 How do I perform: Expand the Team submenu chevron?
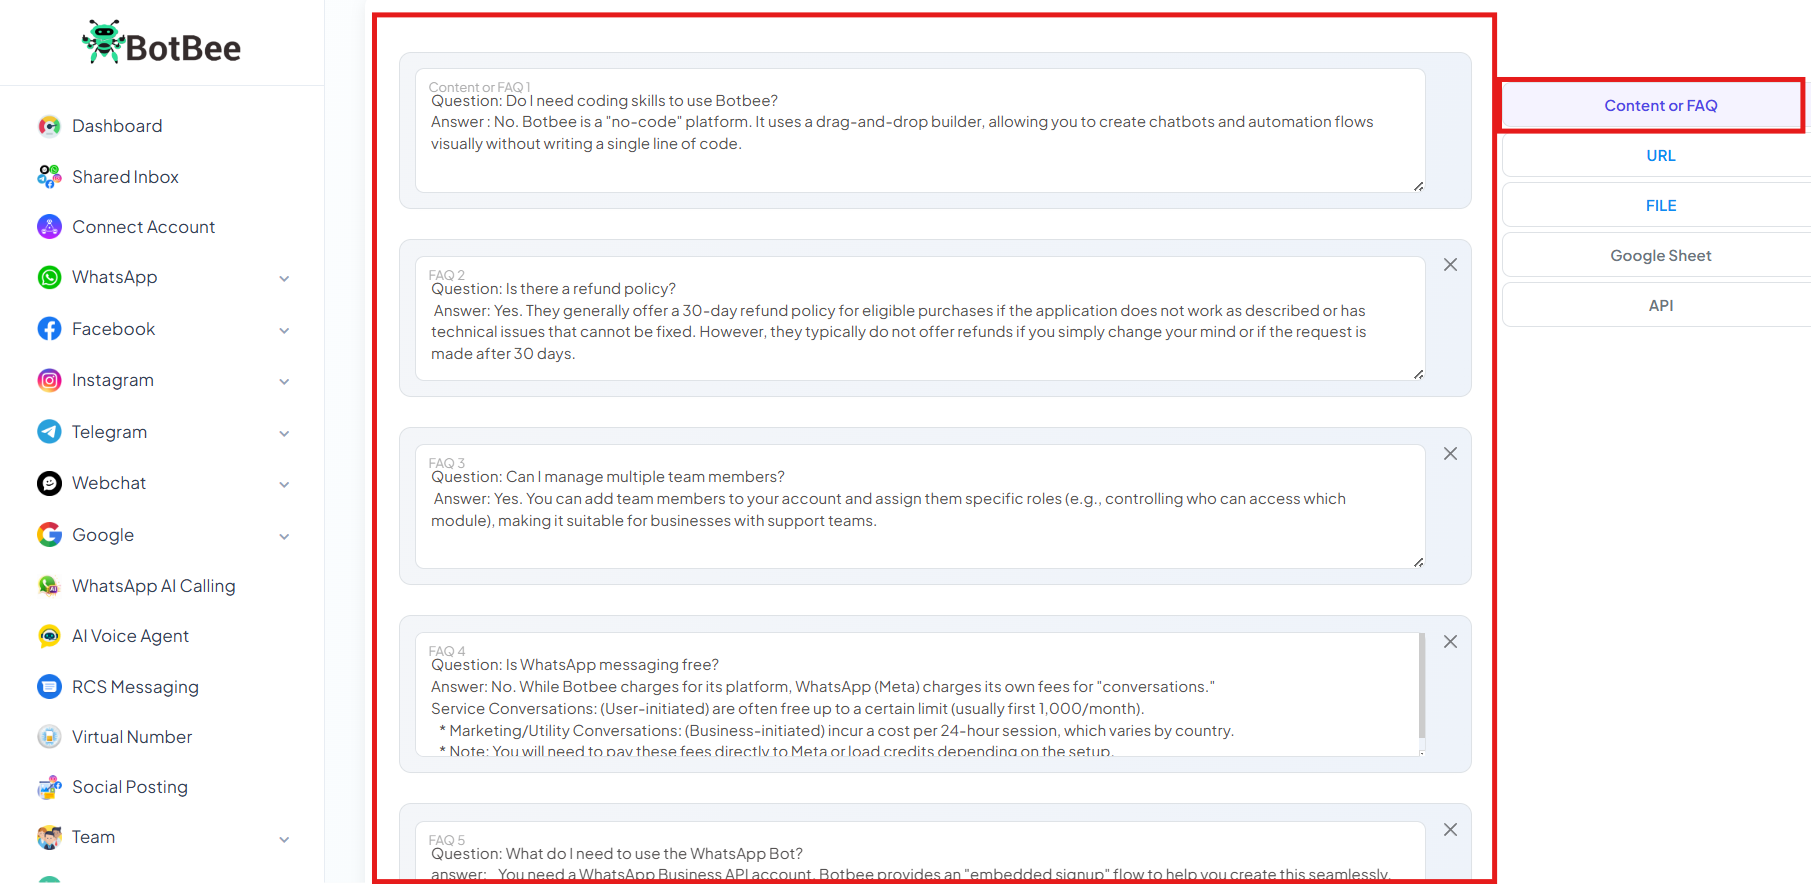click(284, 839)
